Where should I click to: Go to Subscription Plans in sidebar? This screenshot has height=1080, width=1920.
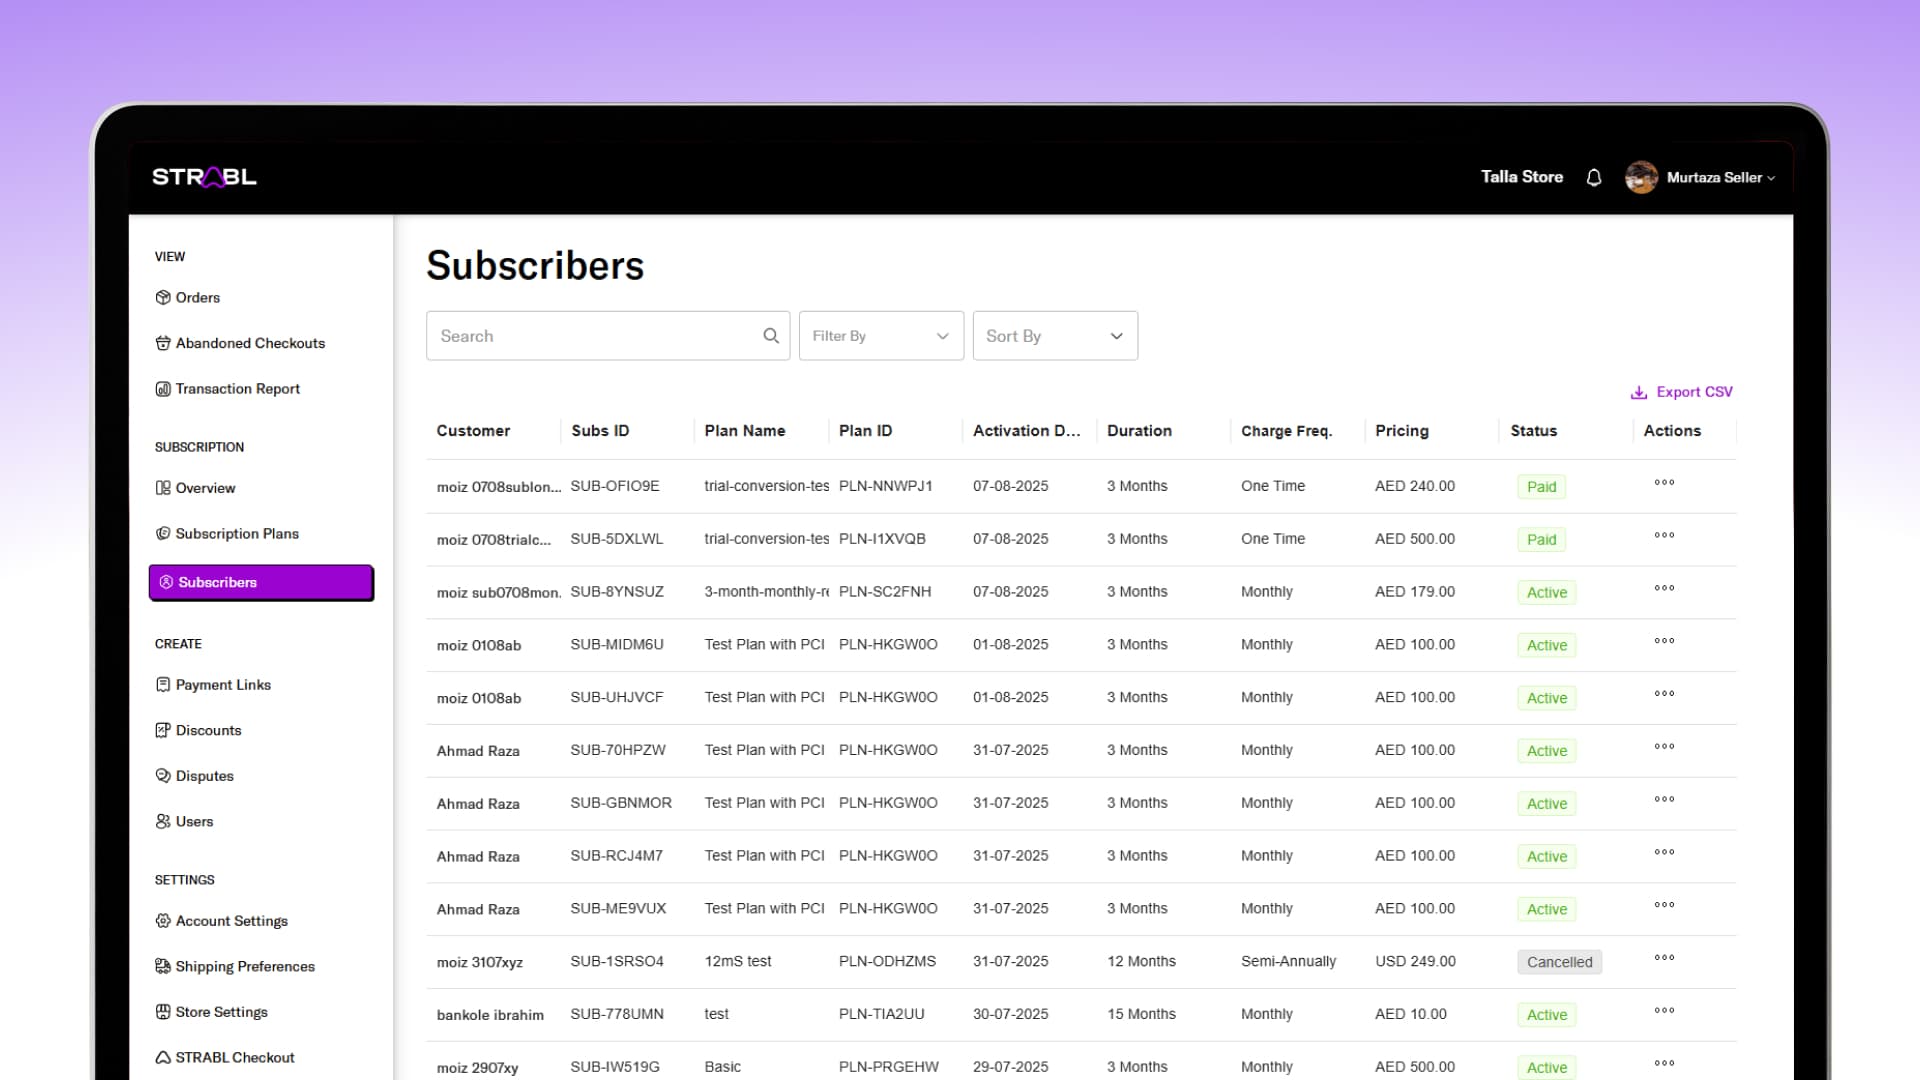tap(237, 534)
